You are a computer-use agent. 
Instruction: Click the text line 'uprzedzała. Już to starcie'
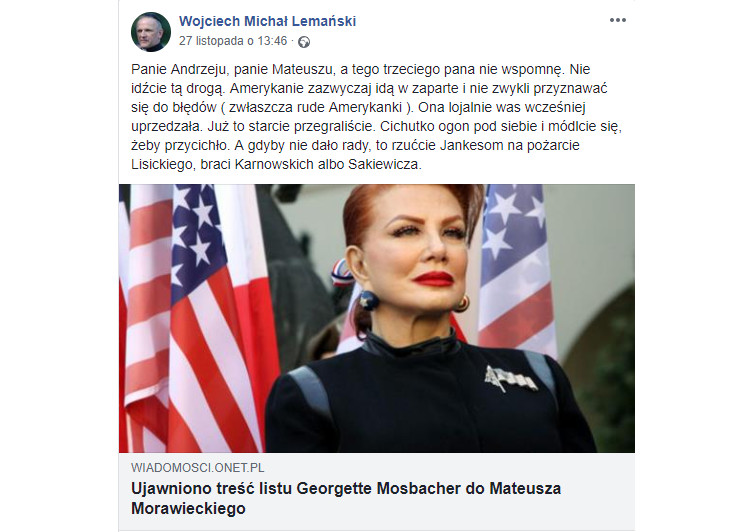(376, 126)
